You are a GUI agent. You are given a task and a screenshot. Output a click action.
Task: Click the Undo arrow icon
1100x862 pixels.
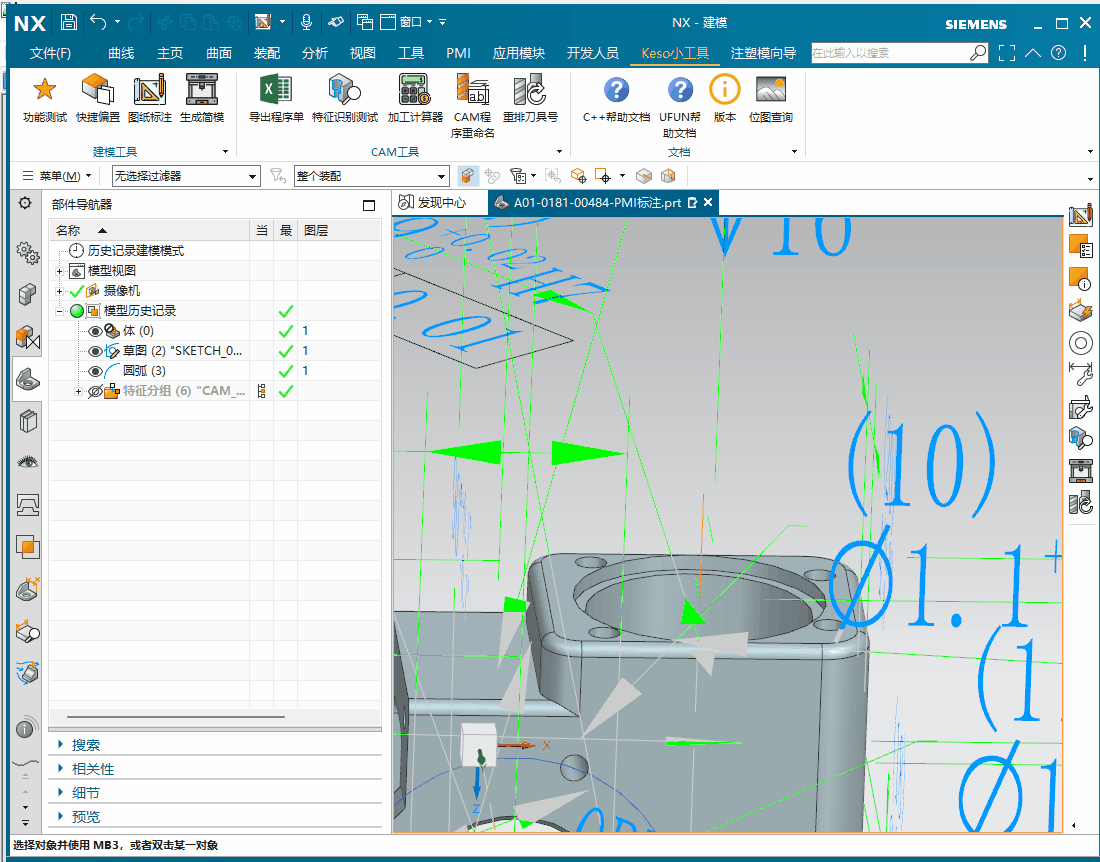coord(98,22)
